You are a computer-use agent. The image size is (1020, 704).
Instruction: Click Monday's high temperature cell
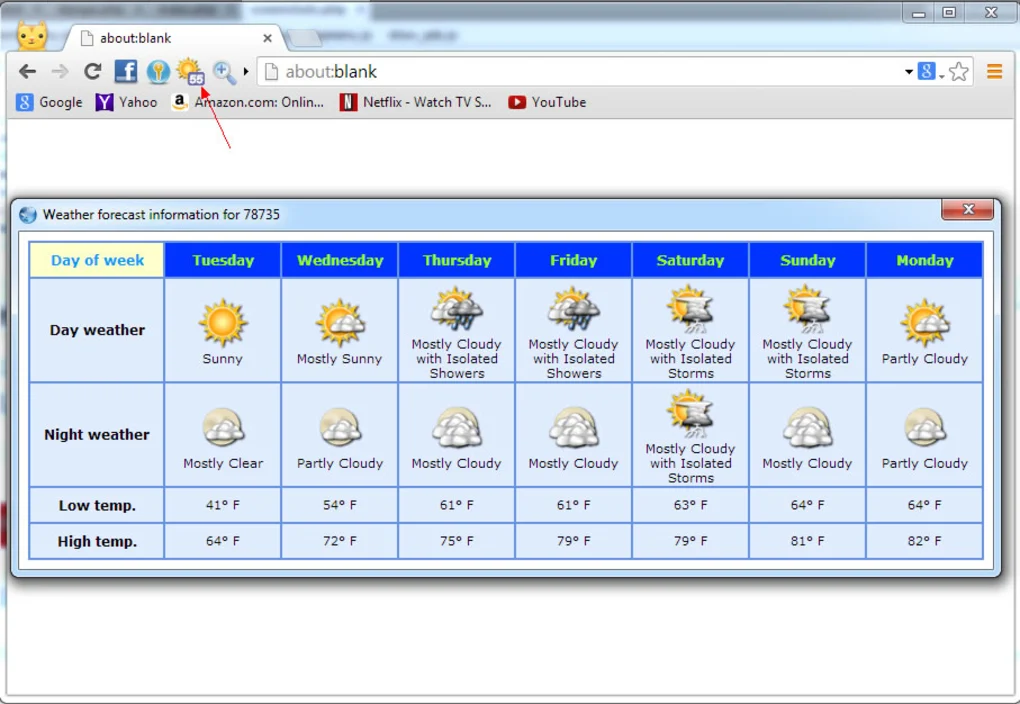click(x=923, y=541)
